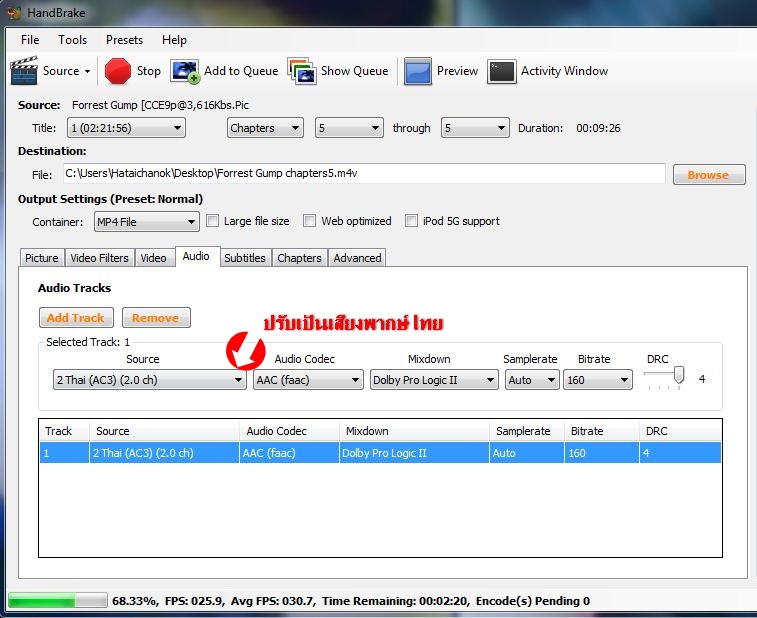Click the Show Queue icon
Screen dimensions: 757x618
coord(302,71)
